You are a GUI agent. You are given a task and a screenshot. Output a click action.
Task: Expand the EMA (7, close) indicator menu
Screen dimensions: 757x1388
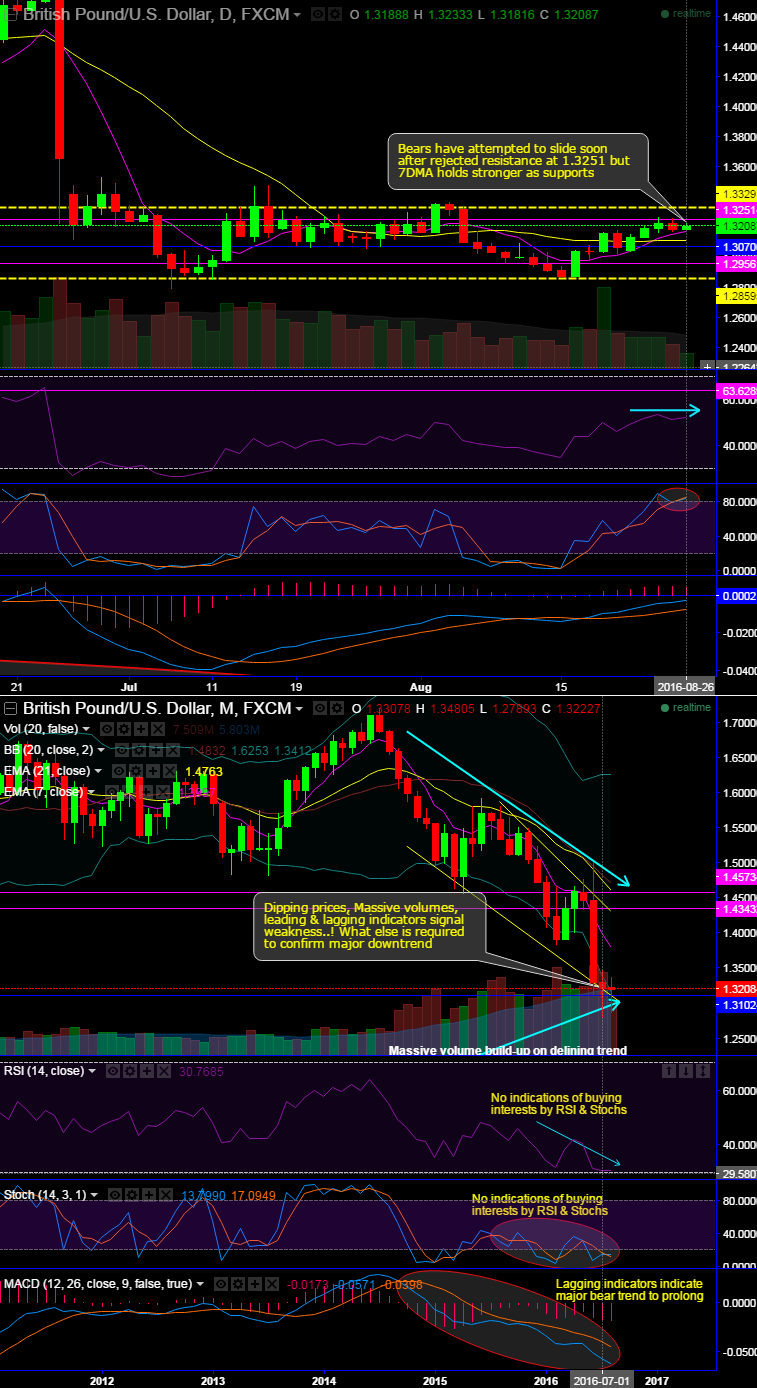tap(90, 791)
